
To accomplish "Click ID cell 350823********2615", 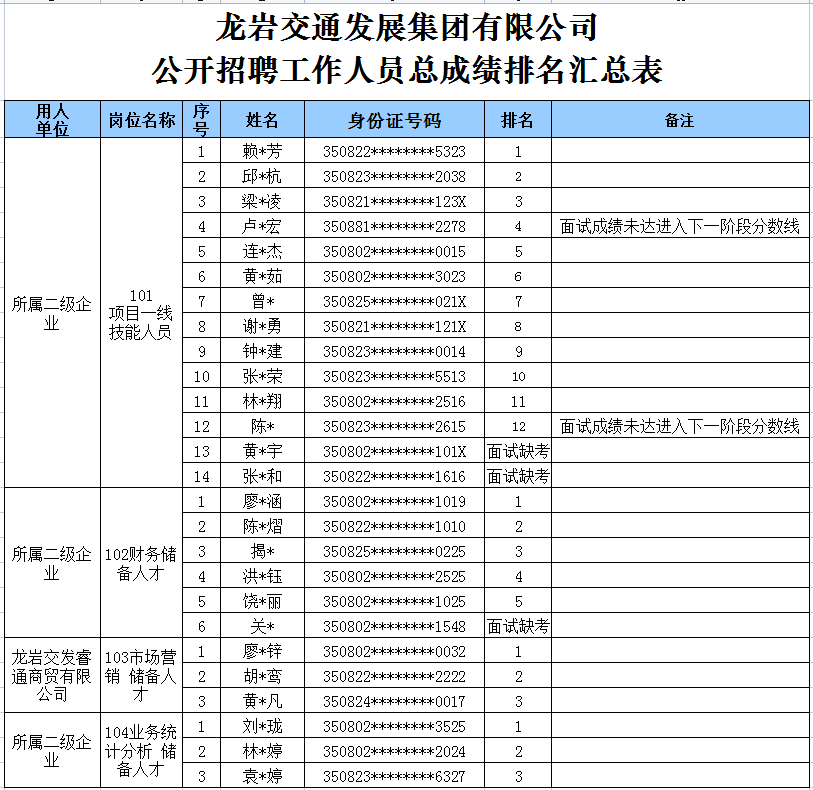I will click(394, 426).
